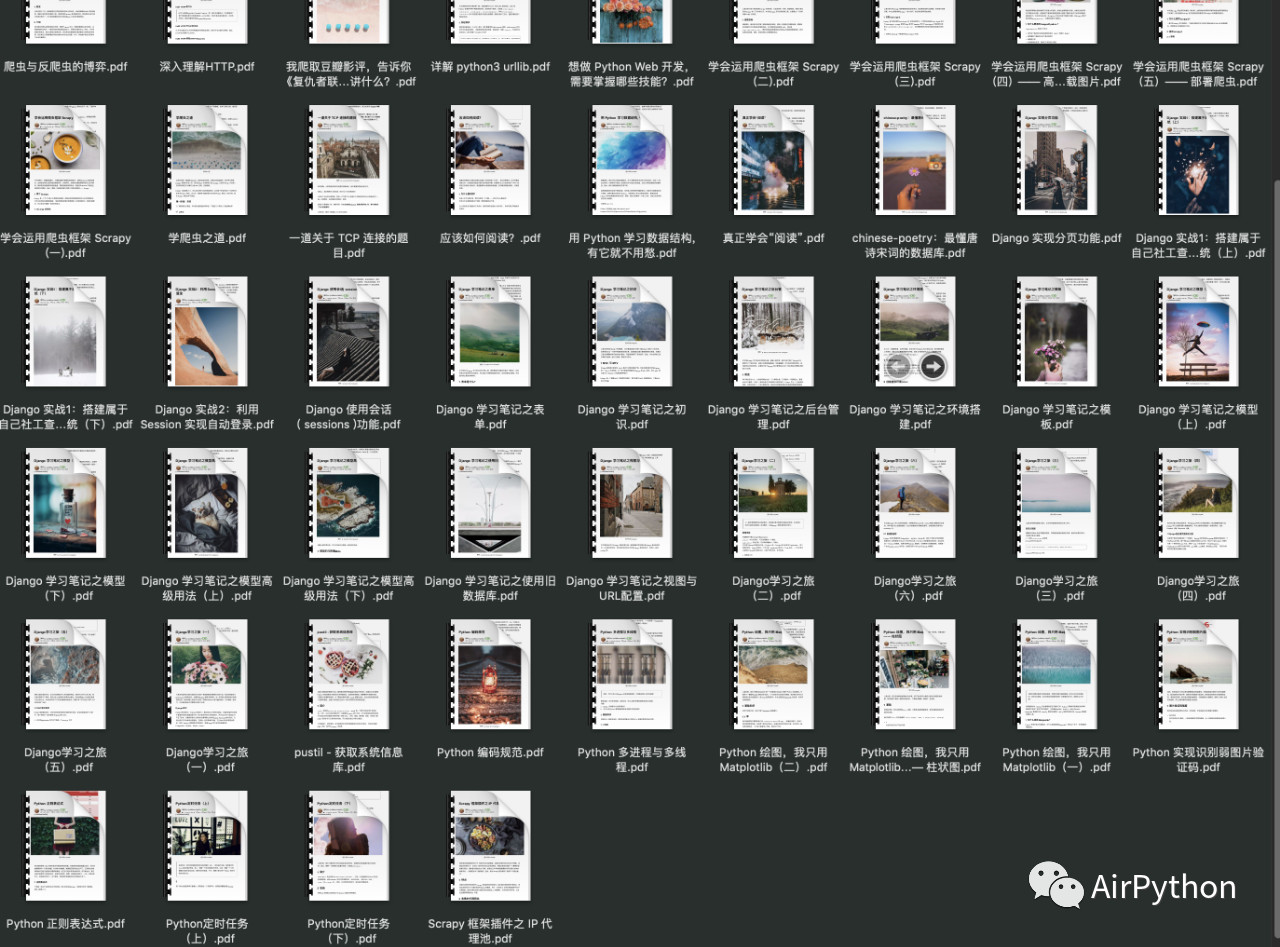
Task: Select the pustil 获取系统信息库 PDF icon
Action: click(350, 674)
